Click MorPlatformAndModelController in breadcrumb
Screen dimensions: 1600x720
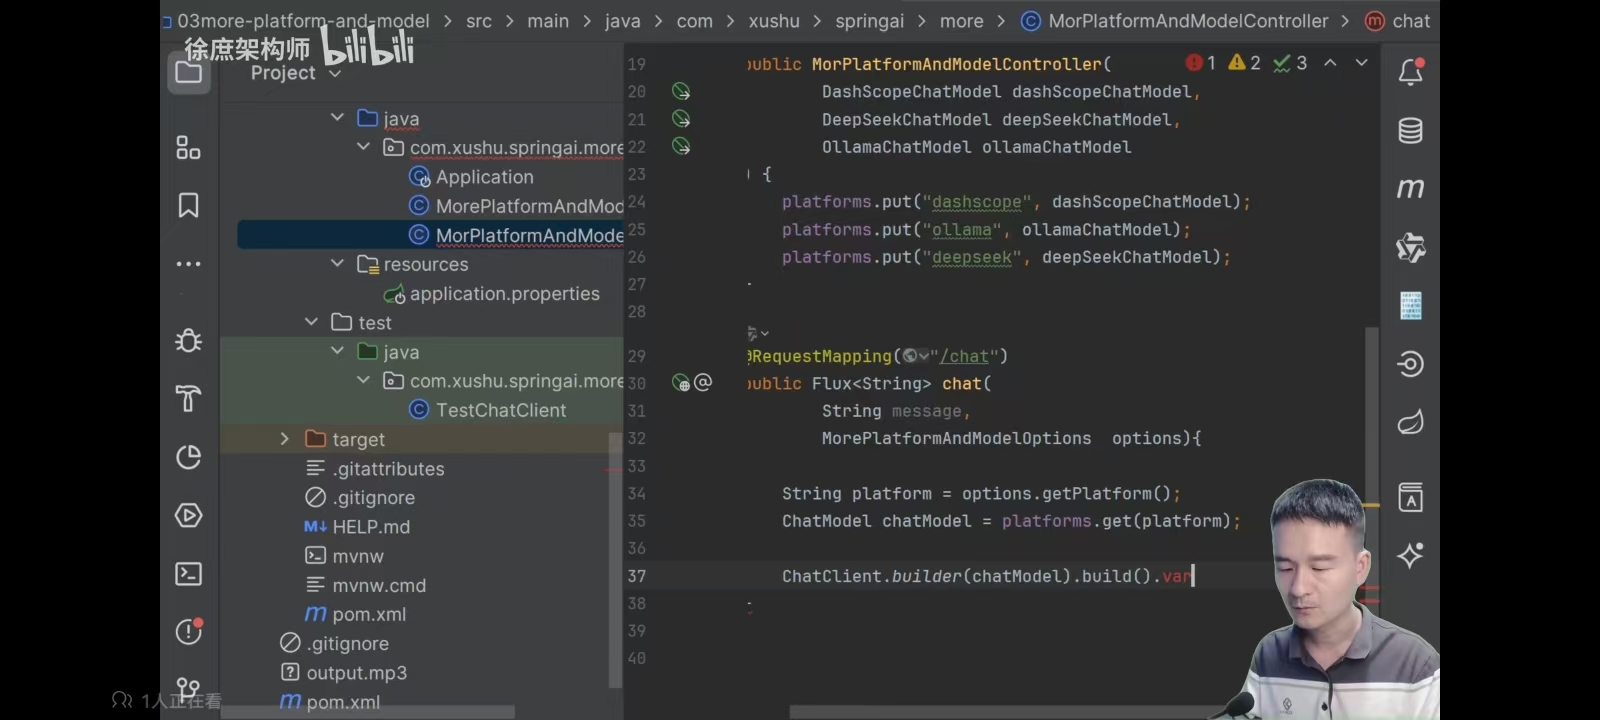tap(1187, 21)
